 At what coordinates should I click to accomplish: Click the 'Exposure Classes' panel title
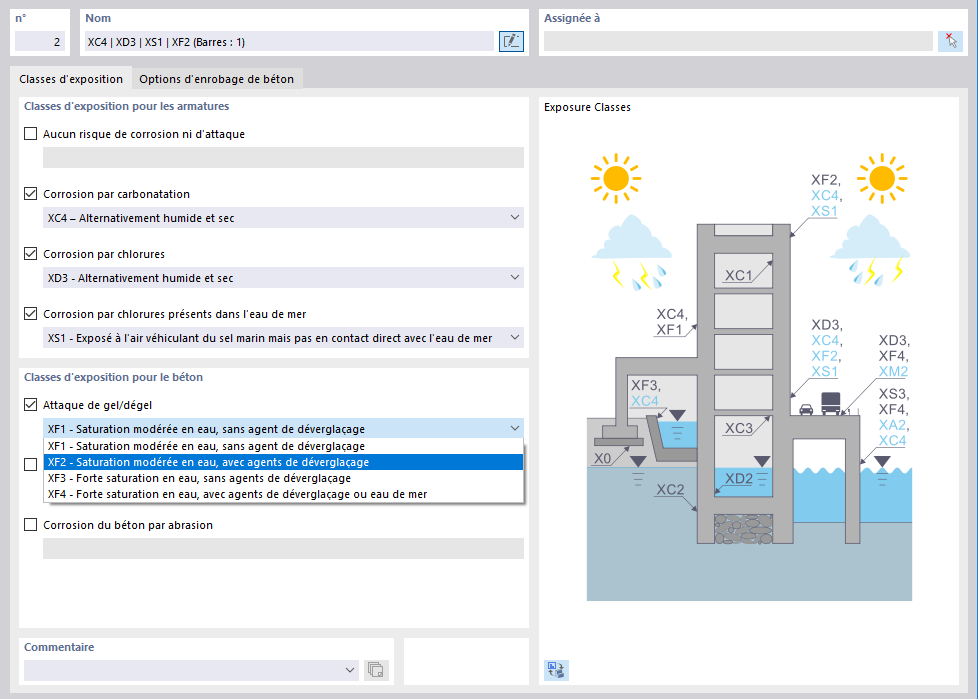587,107
